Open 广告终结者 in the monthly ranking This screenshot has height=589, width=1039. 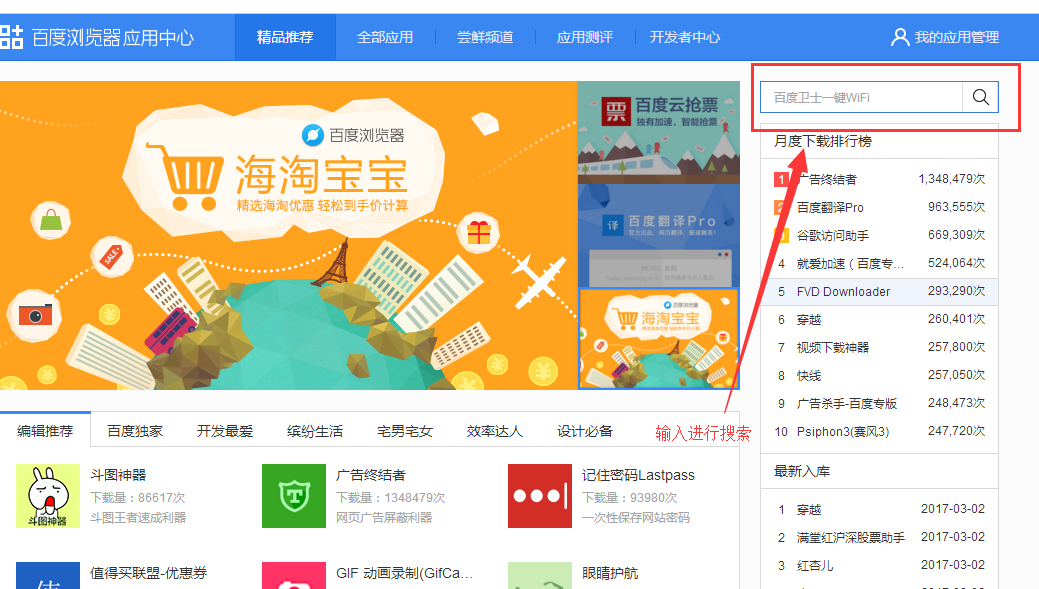point(827,180)
